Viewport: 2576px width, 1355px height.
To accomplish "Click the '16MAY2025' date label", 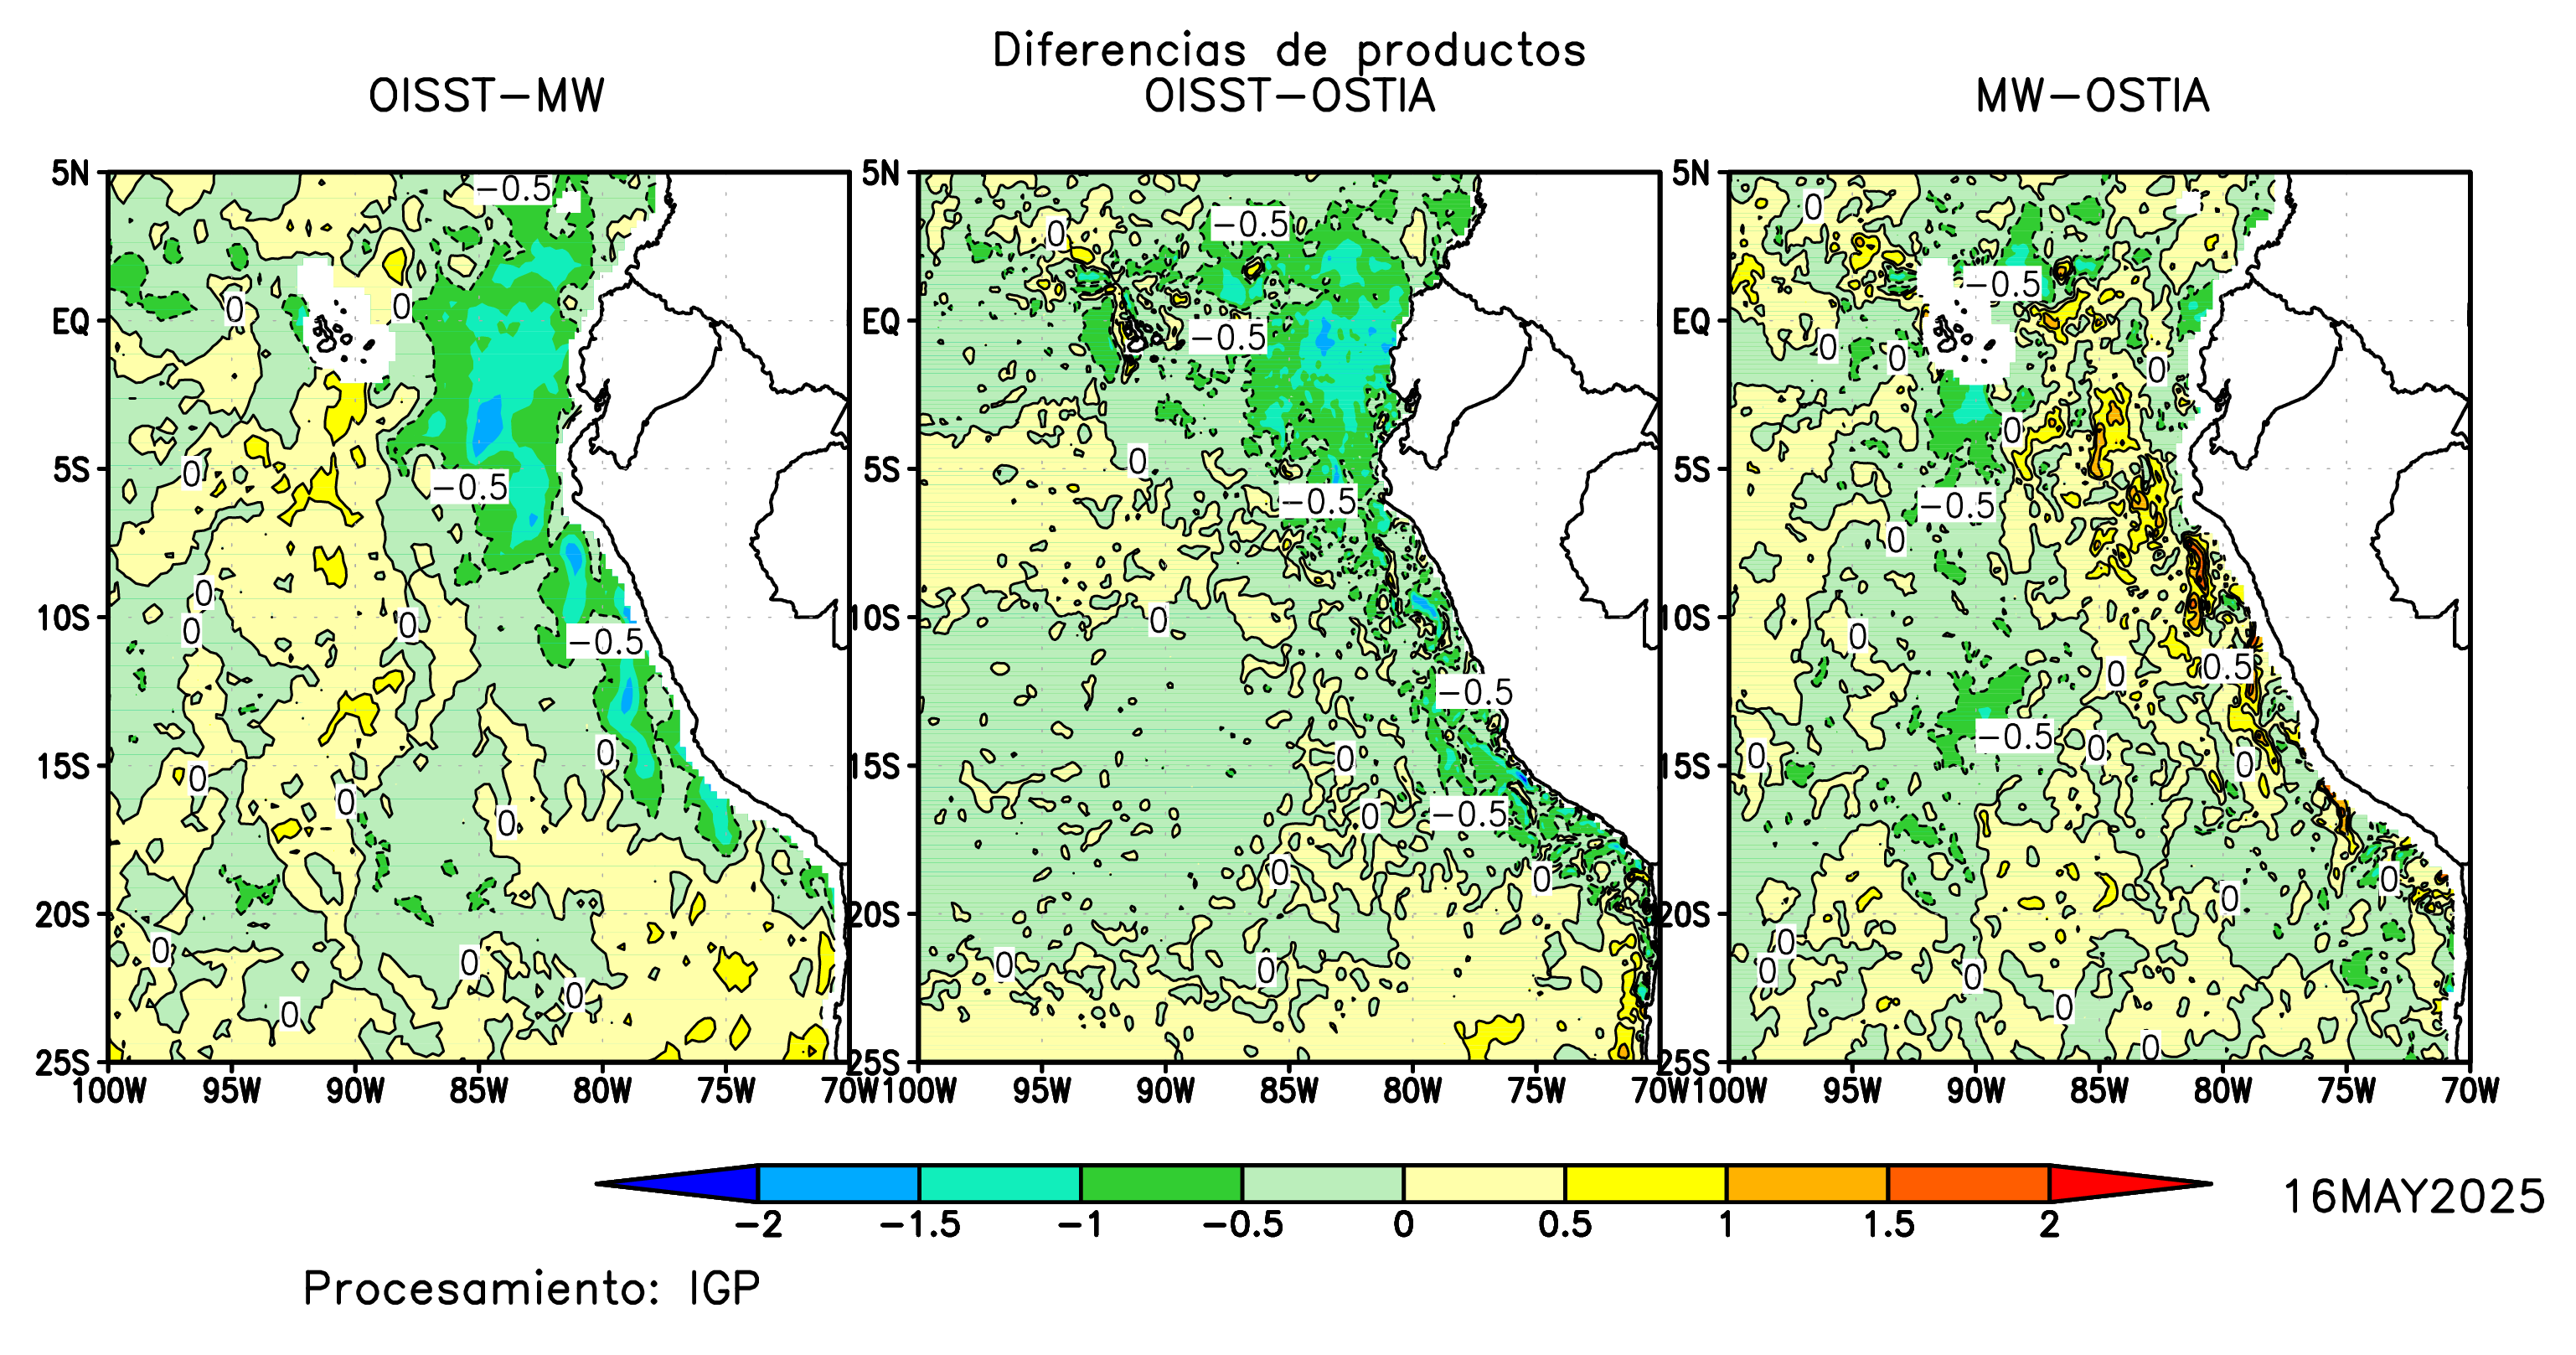I will [2414, 1197].
